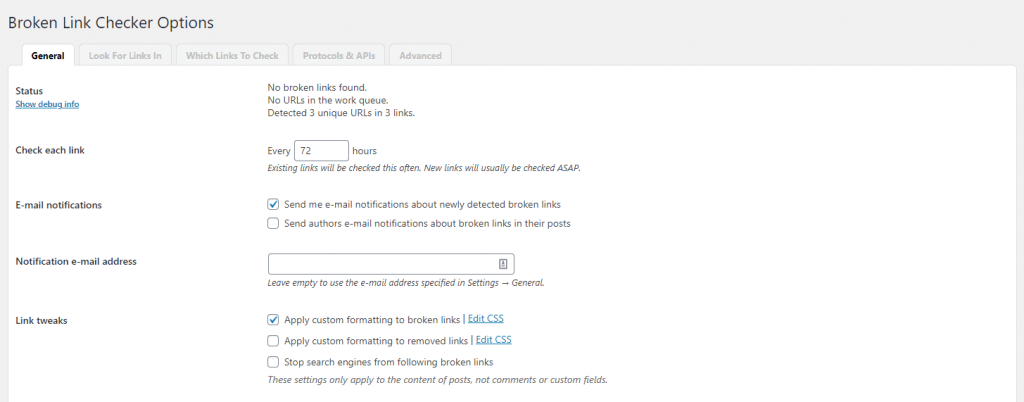The image size is (1024, 402).
Task: Disable Apply custom formatting to broken links
Action: click(x=274, y=320)
